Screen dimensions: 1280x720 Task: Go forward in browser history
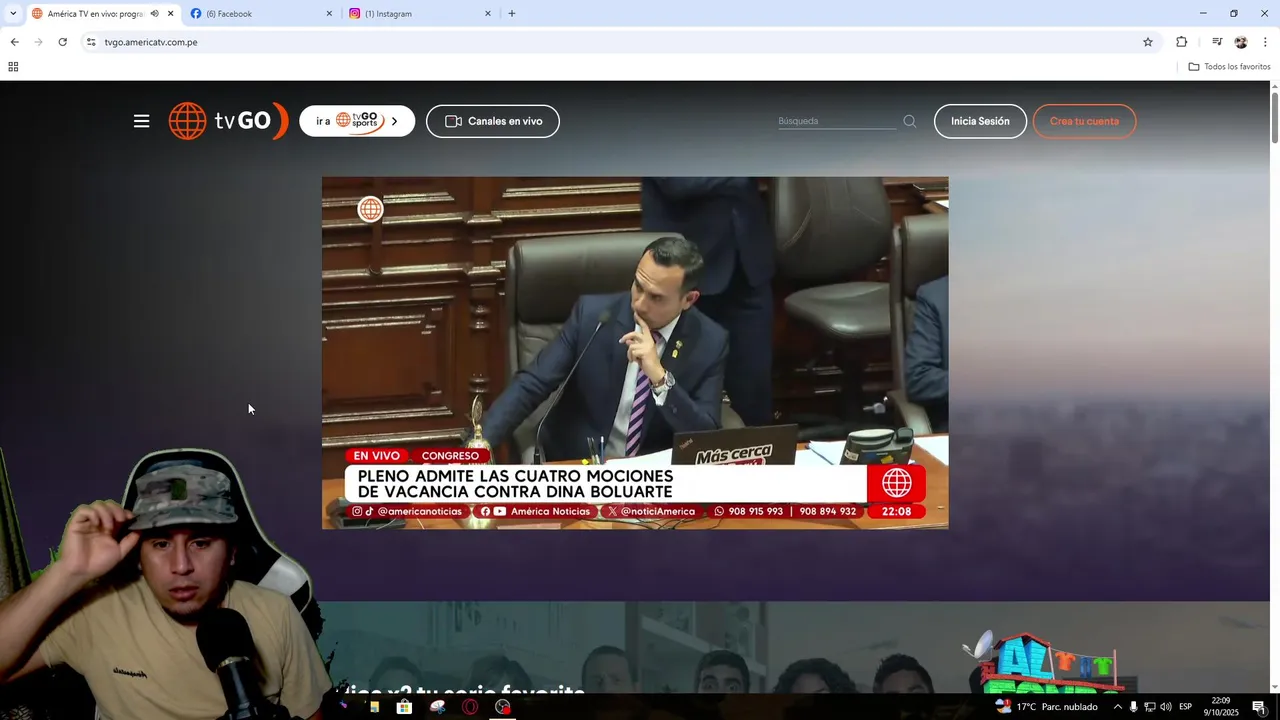coord(38,42)
